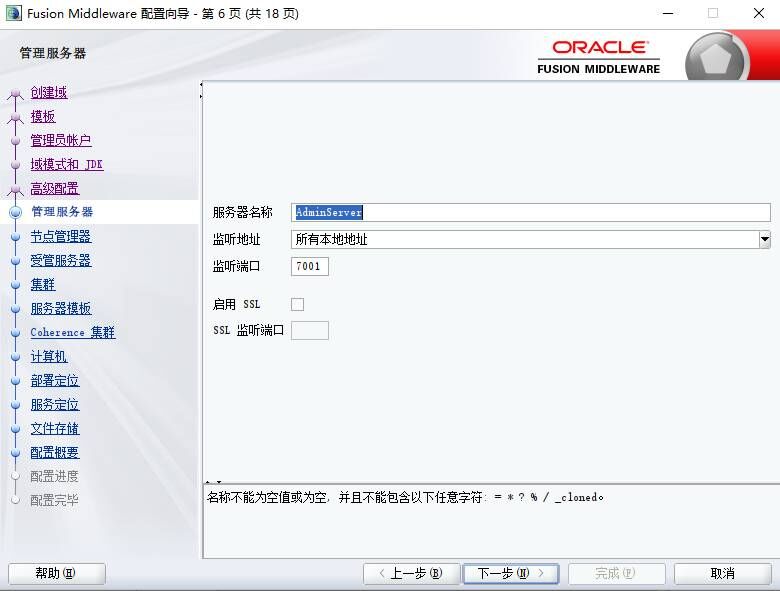
Task: Open the 监听地址 dropdown arrow
Action: [765, 240]
